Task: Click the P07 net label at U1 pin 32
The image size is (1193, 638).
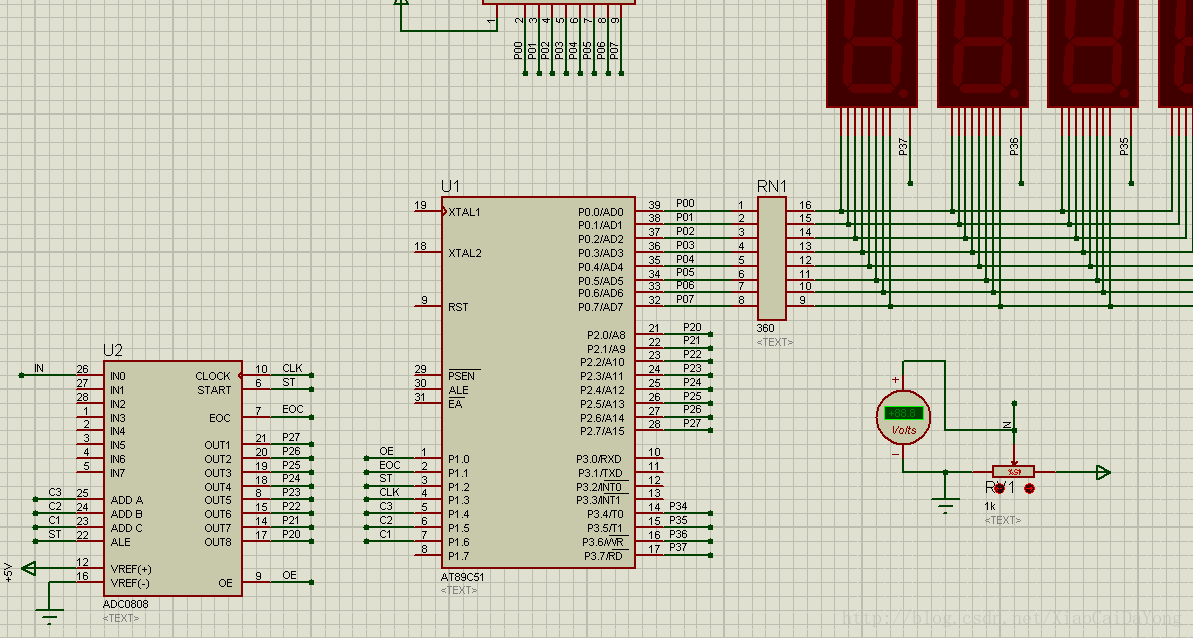Action: 686,300
